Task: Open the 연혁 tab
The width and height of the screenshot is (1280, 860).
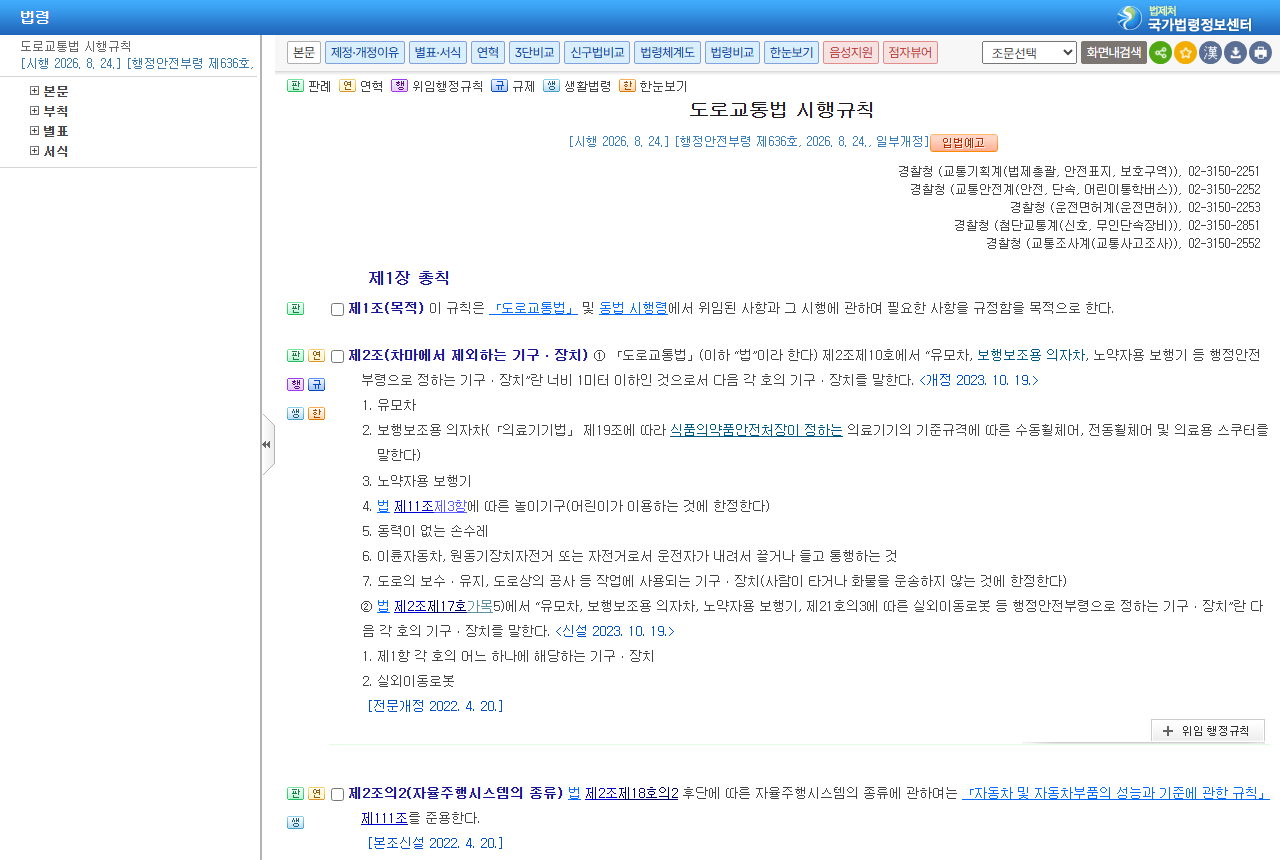Action: click(488, 52)
